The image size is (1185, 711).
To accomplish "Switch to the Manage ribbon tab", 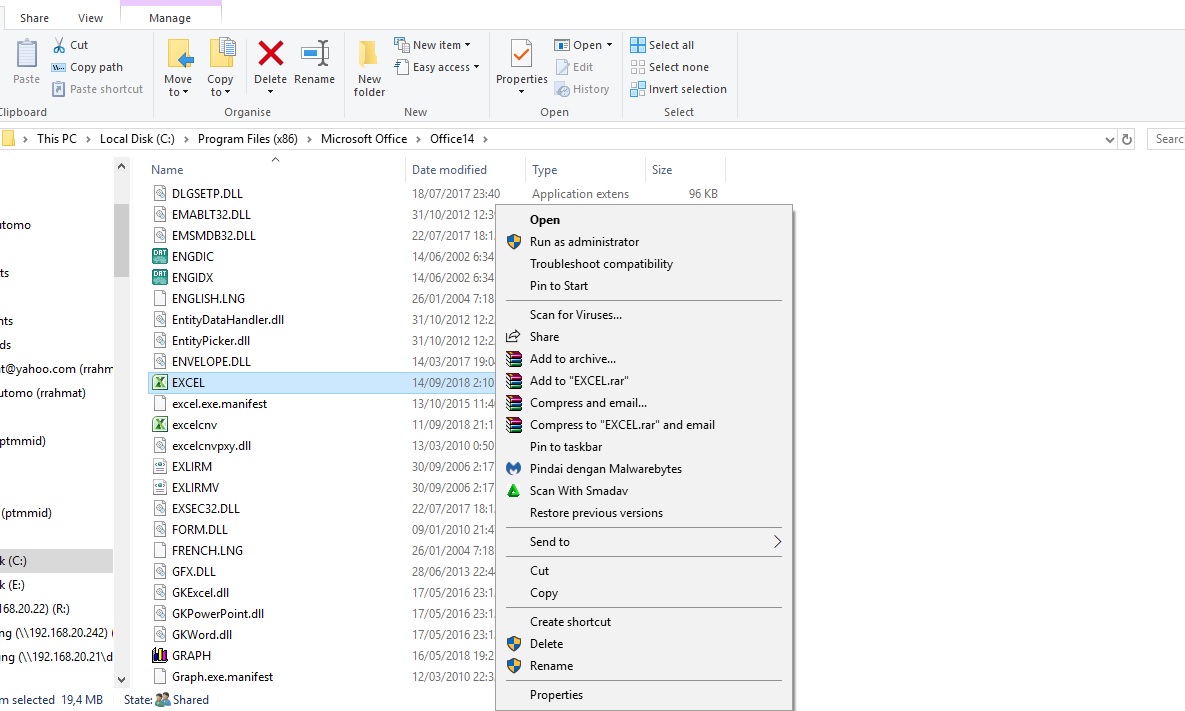I will pos(170,17).
